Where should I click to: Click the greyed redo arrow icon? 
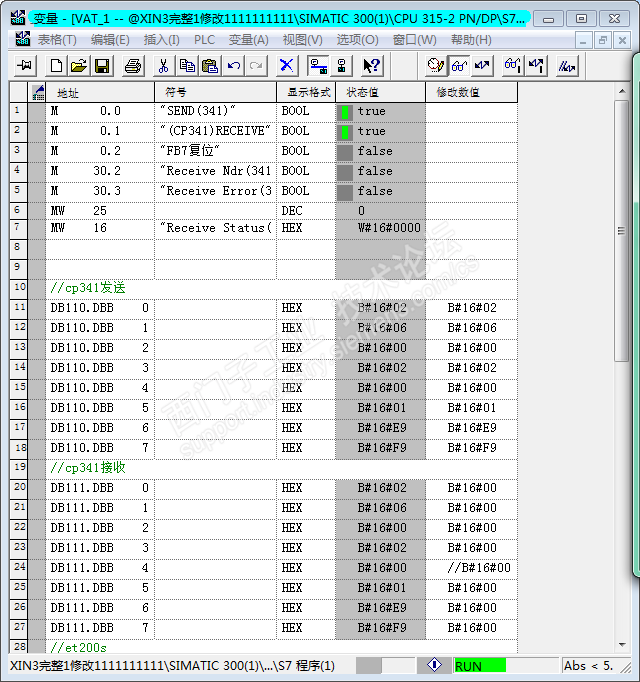click(x=256, y=66)
